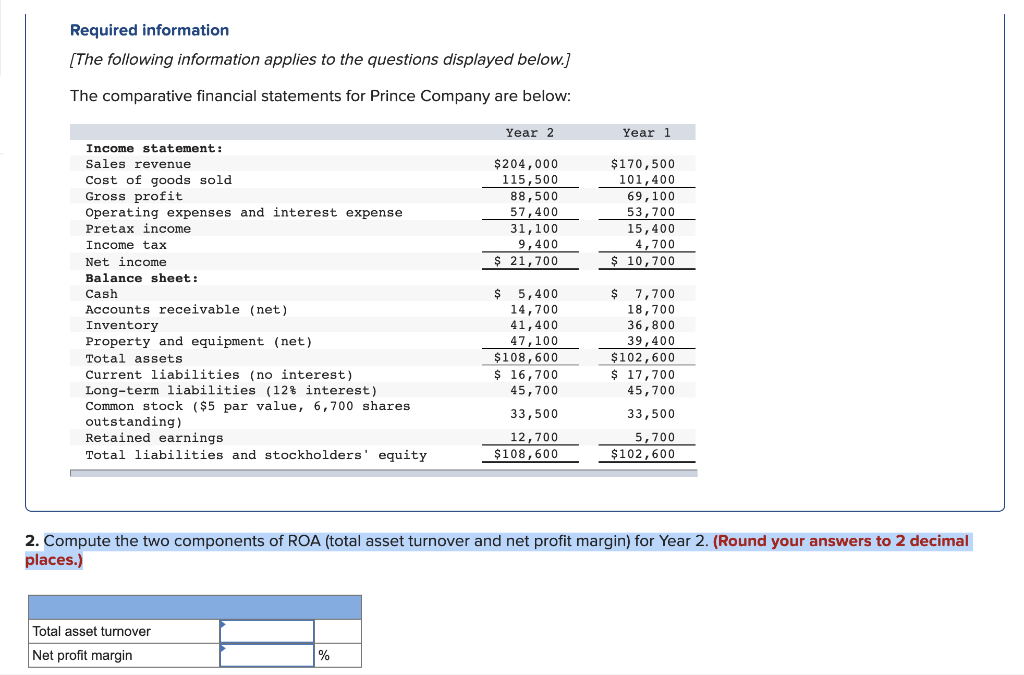The width and height of the screenshot is (1024, 675).
Task: Click the Total asset turnover input field
Action: pyautogui.click(x=266, y=631)
